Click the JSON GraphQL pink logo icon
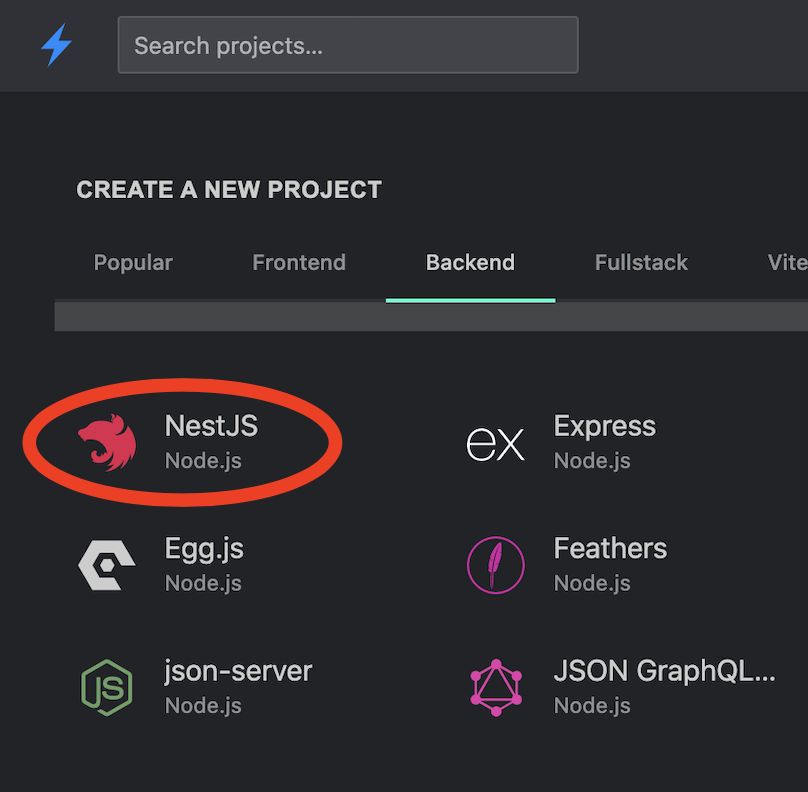 coord(496,687)
